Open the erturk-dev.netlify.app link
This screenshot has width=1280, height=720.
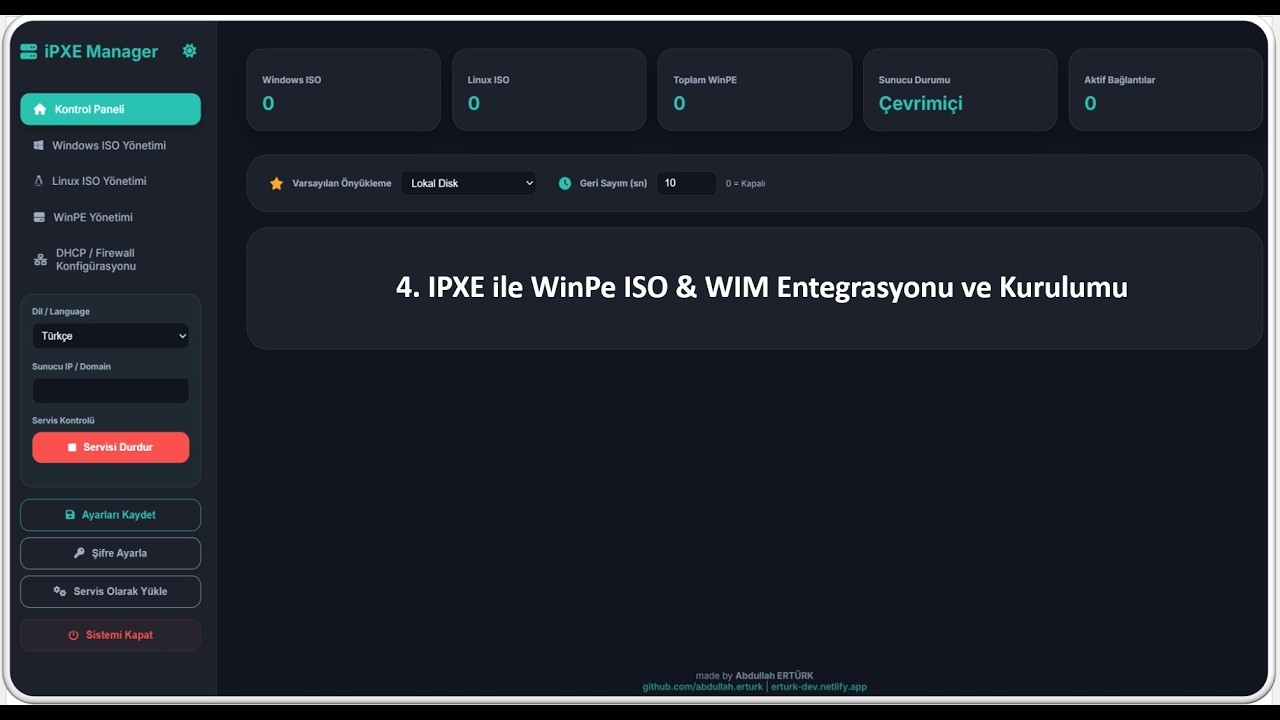819,687
